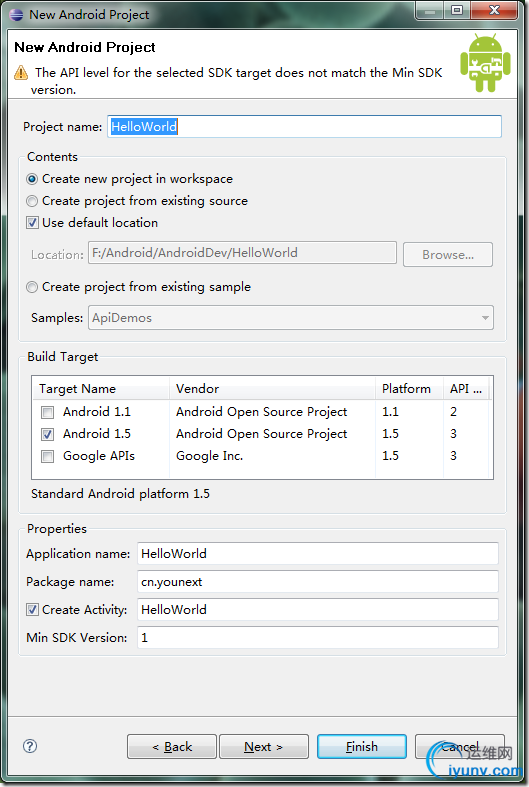The width and height of the screenshot is (529, 787).
Task: Click the Package name field cn.younext
Action: coord(318,582)
